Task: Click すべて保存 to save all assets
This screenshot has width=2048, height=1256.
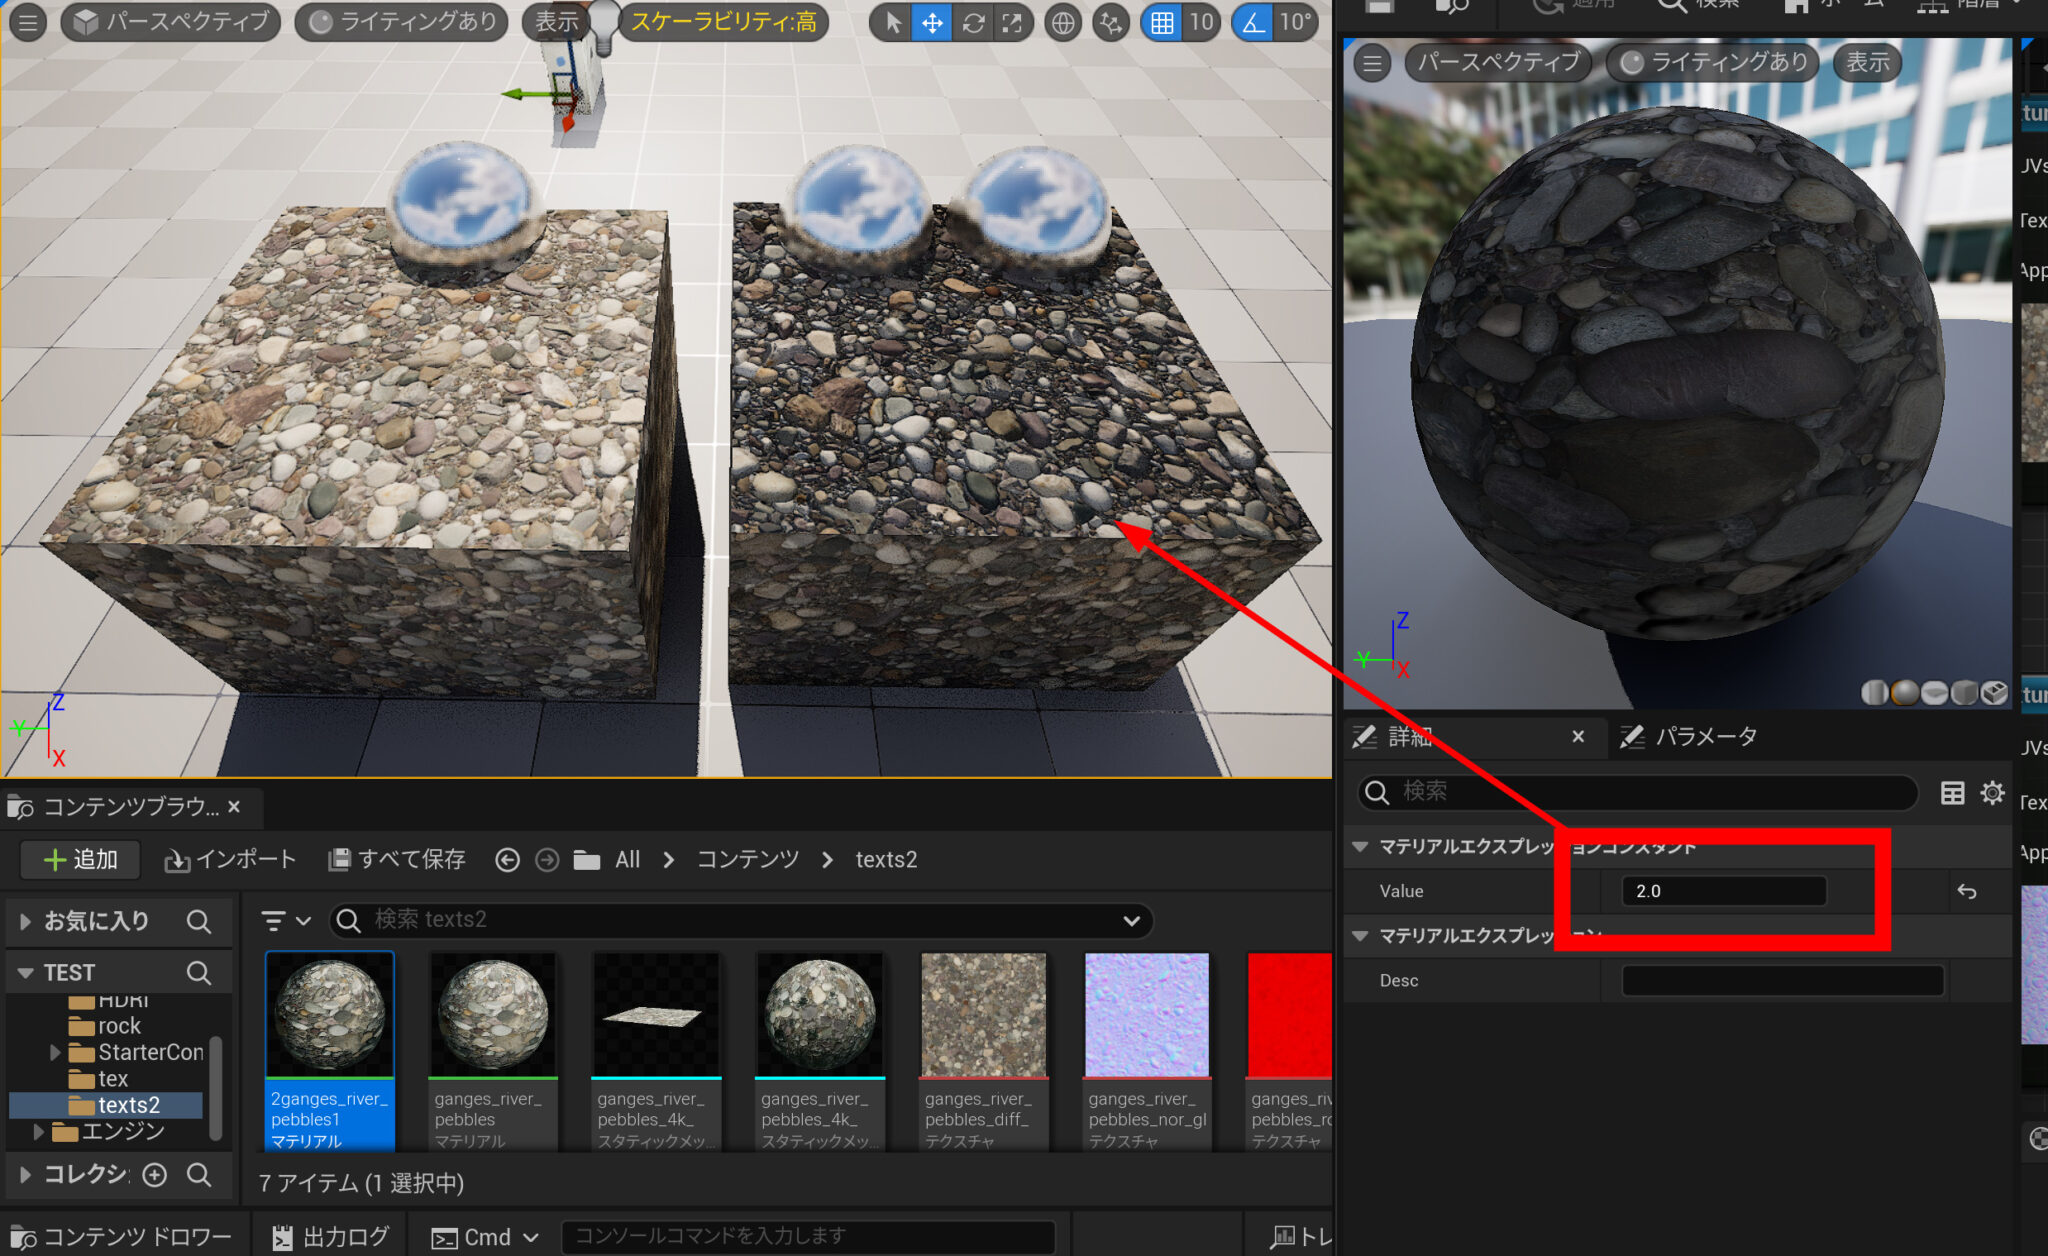Action: click(x=396, y=859)
